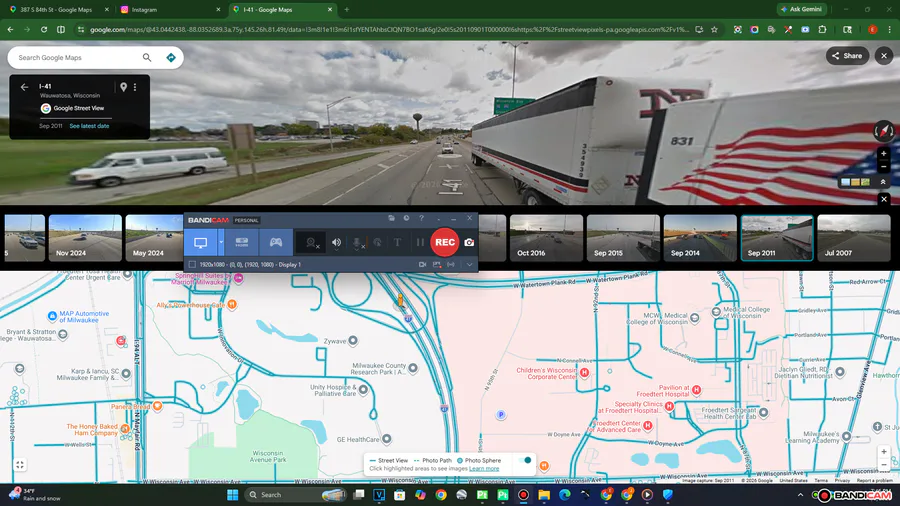Click the Google Maps search magnifier
Viewport: 900px width, 506px height.
(x=147, y=57)
